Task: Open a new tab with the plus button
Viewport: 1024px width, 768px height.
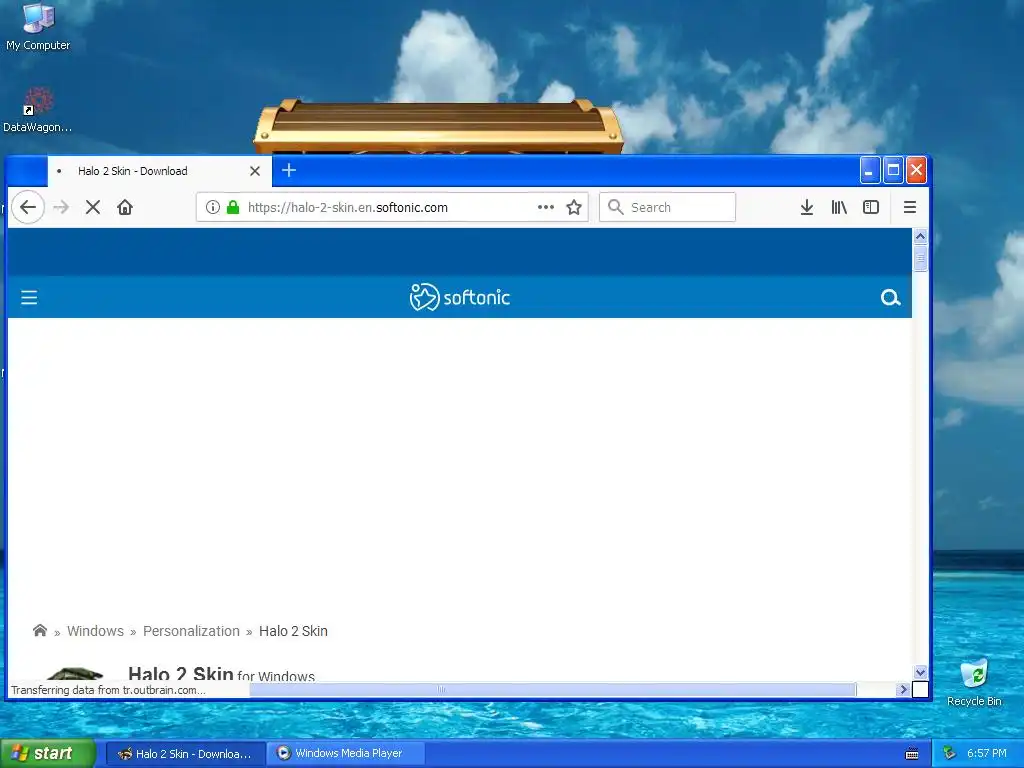Action: 289,170
